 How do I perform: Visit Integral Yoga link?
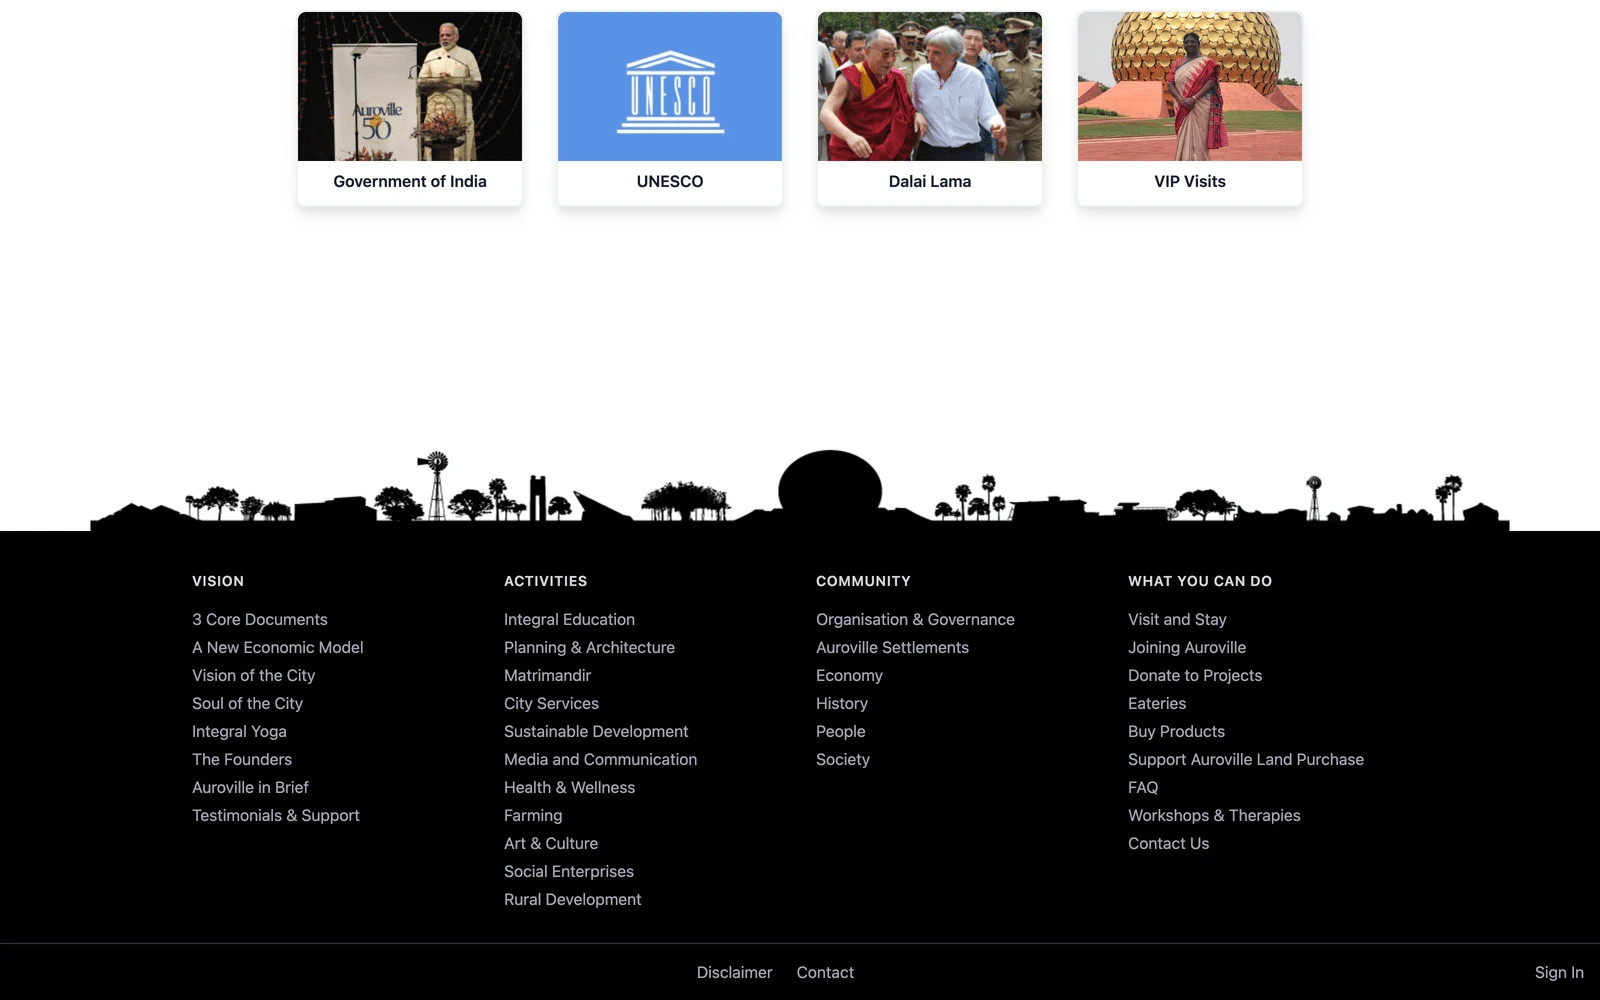point(239,731)
